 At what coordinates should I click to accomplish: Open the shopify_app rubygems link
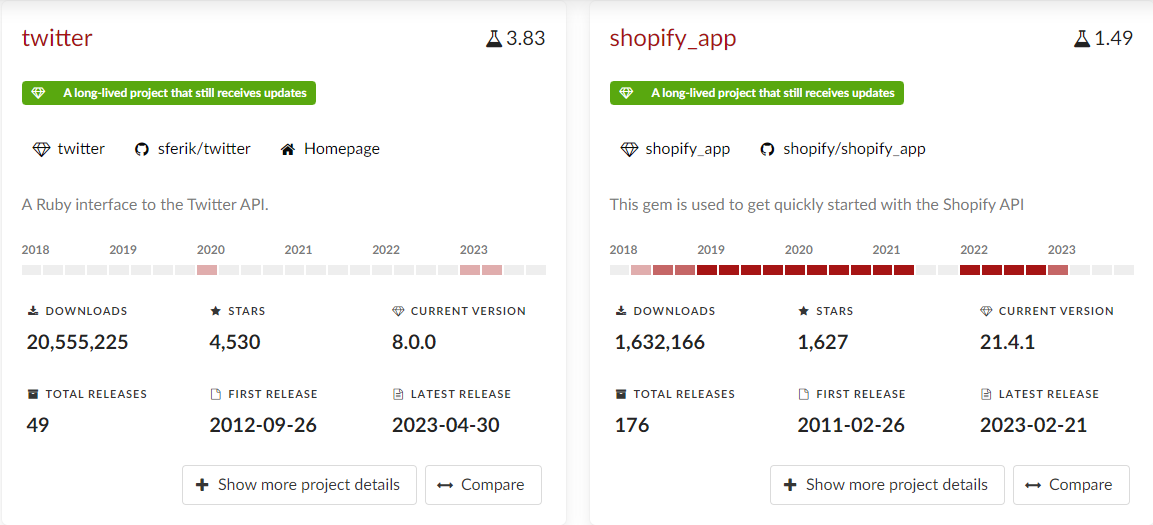[676, 149]
